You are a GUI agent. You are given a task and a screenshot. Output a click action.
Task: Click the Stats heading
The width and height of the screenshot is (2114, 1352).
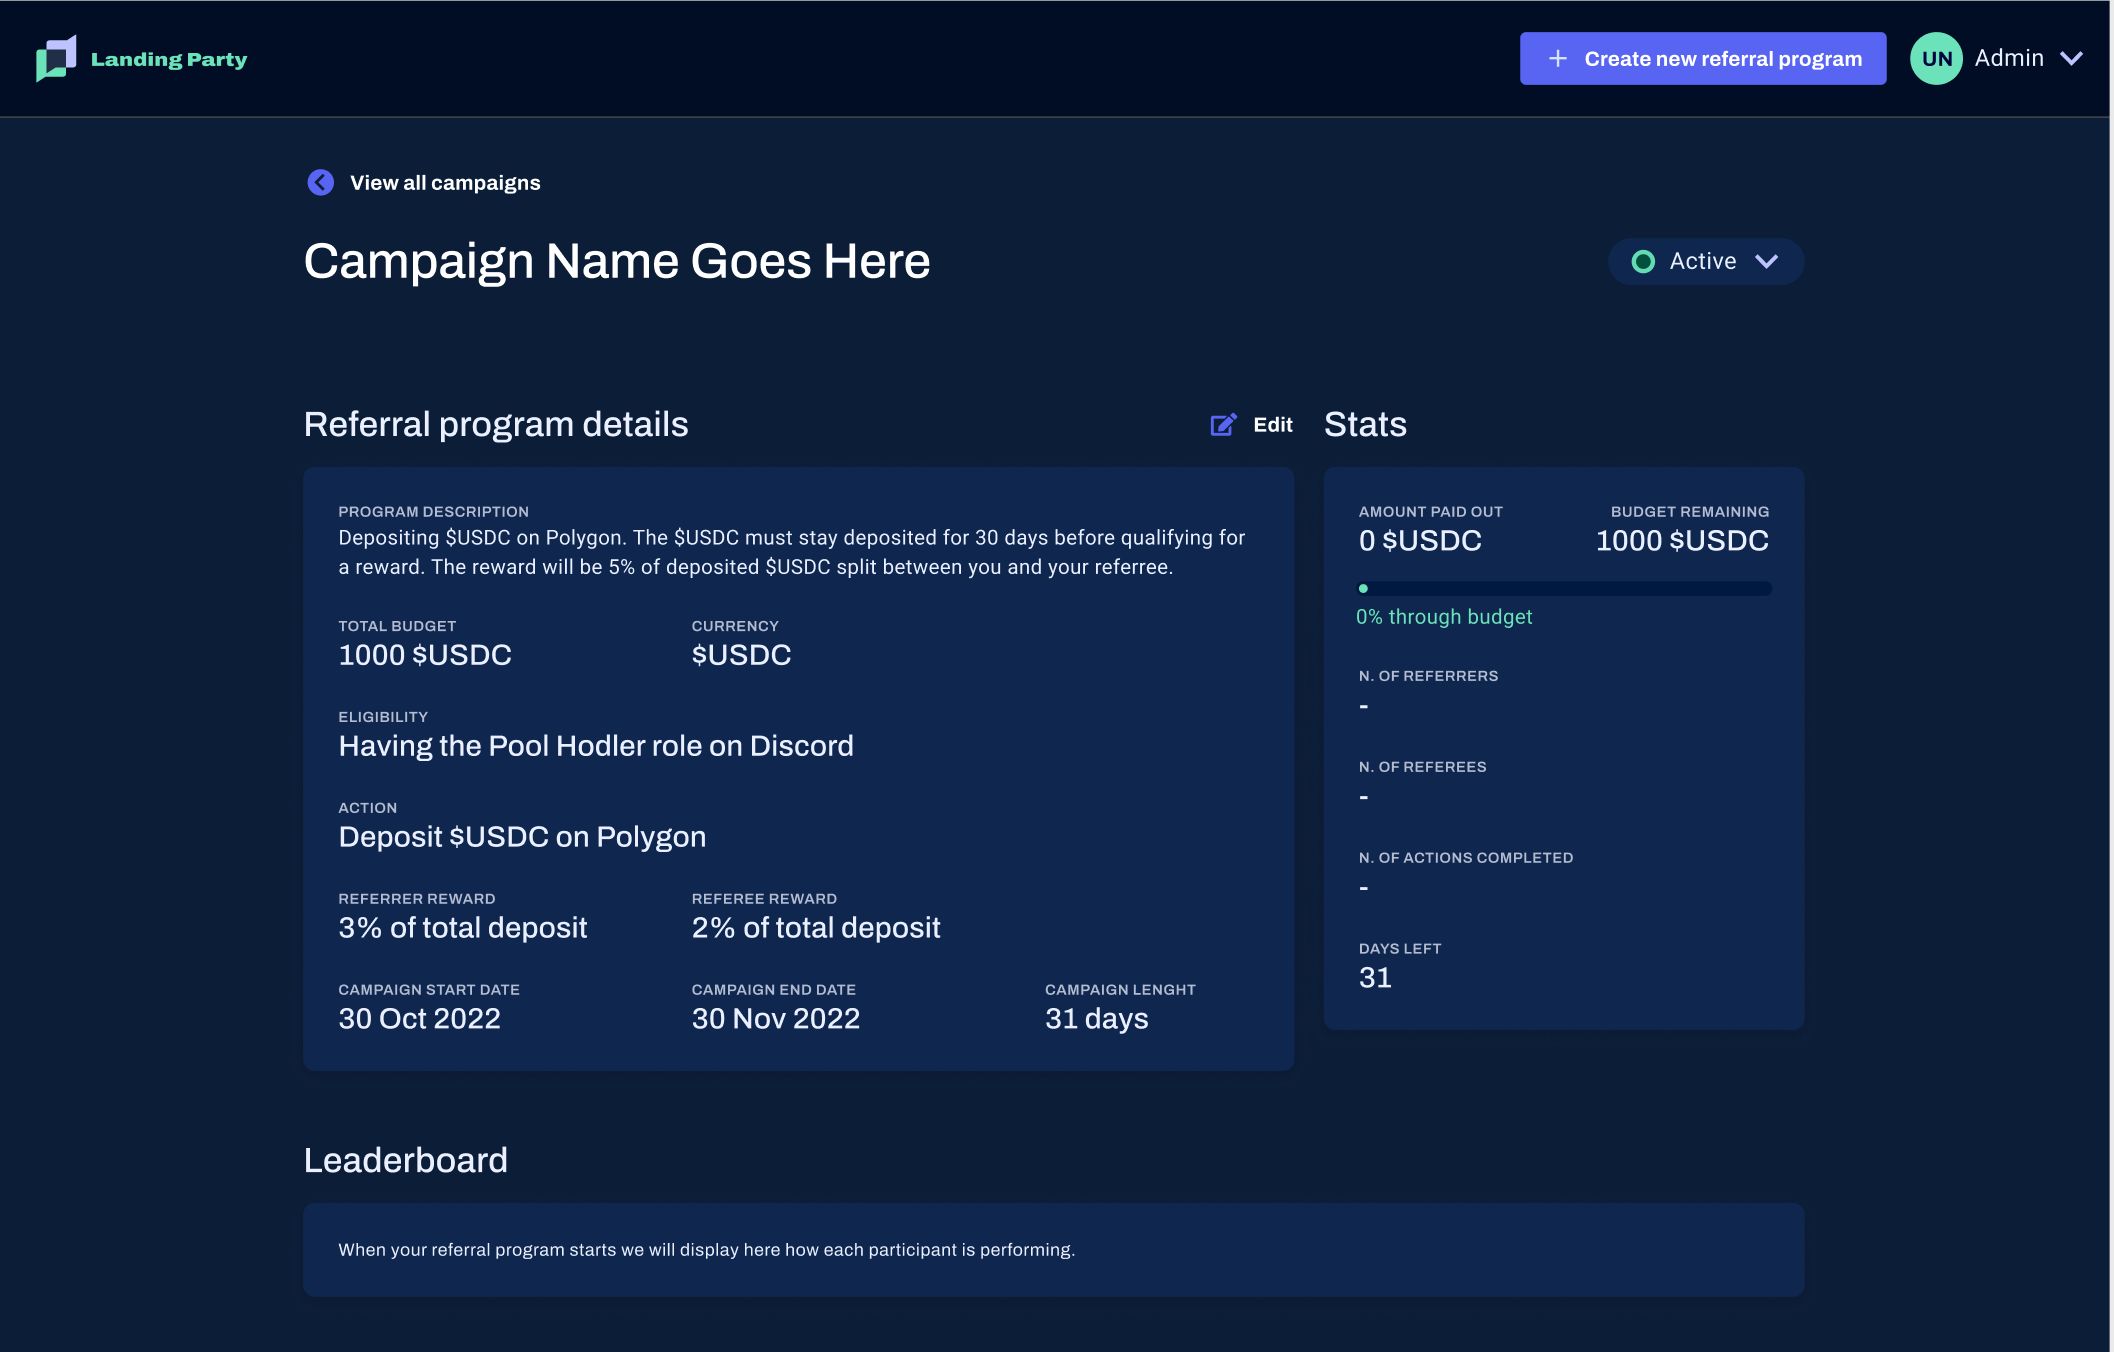click(x=1365, y=424)
